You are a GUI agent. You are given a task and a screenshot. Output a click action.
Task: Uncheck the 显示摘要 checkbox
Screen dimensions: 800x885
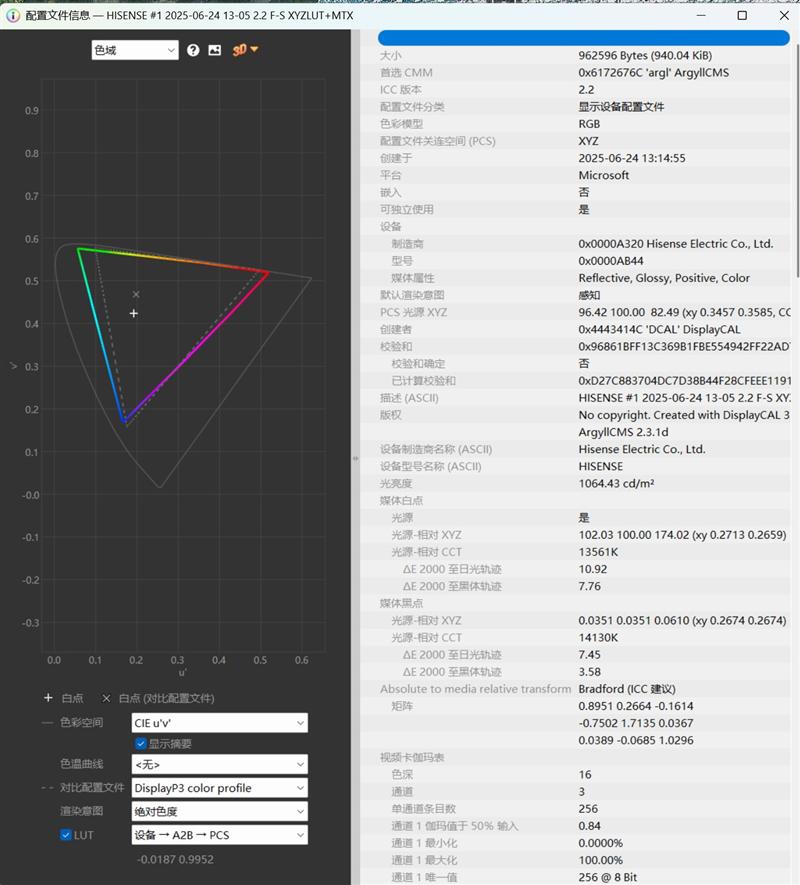click(141, 743)
